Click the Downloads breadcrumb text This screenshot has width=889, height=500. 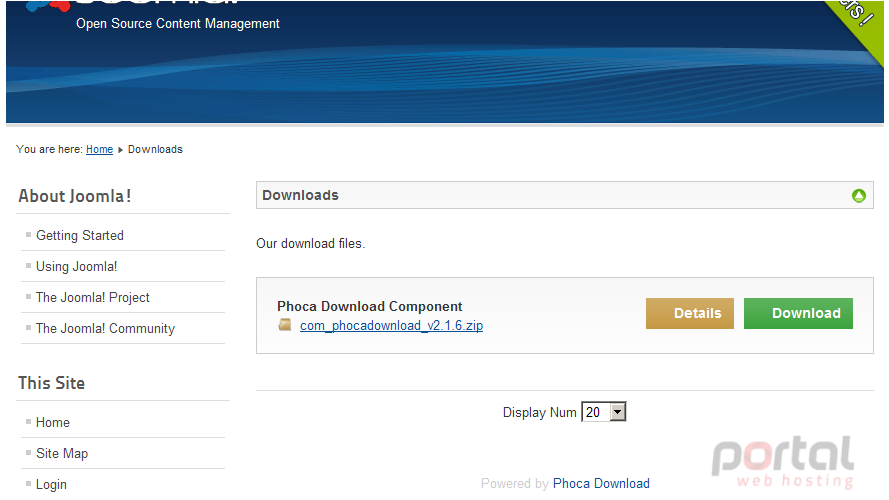155,149
